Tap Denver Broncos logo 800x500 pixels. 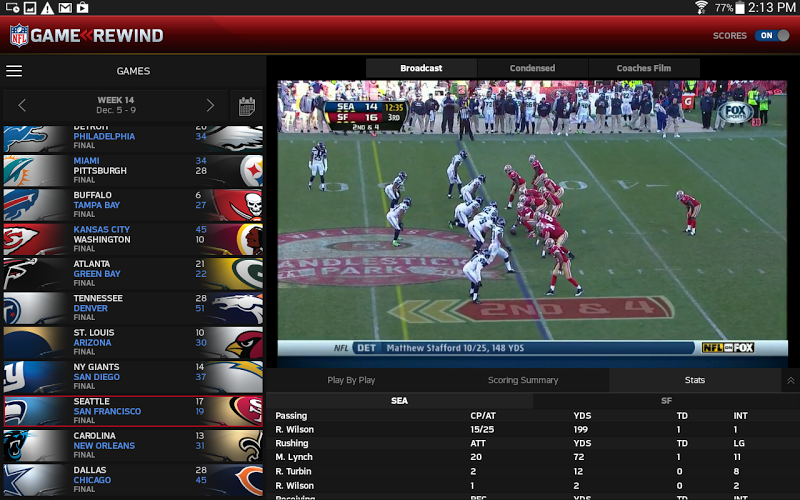[x=239, y=308]
